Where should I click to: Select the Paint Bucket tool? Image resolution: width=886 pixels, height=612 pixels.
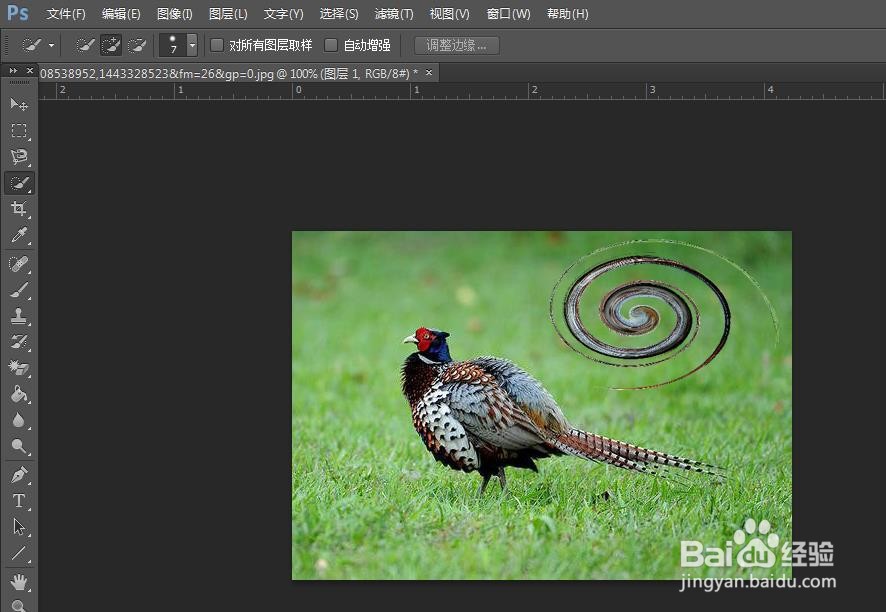click(19, 394)
